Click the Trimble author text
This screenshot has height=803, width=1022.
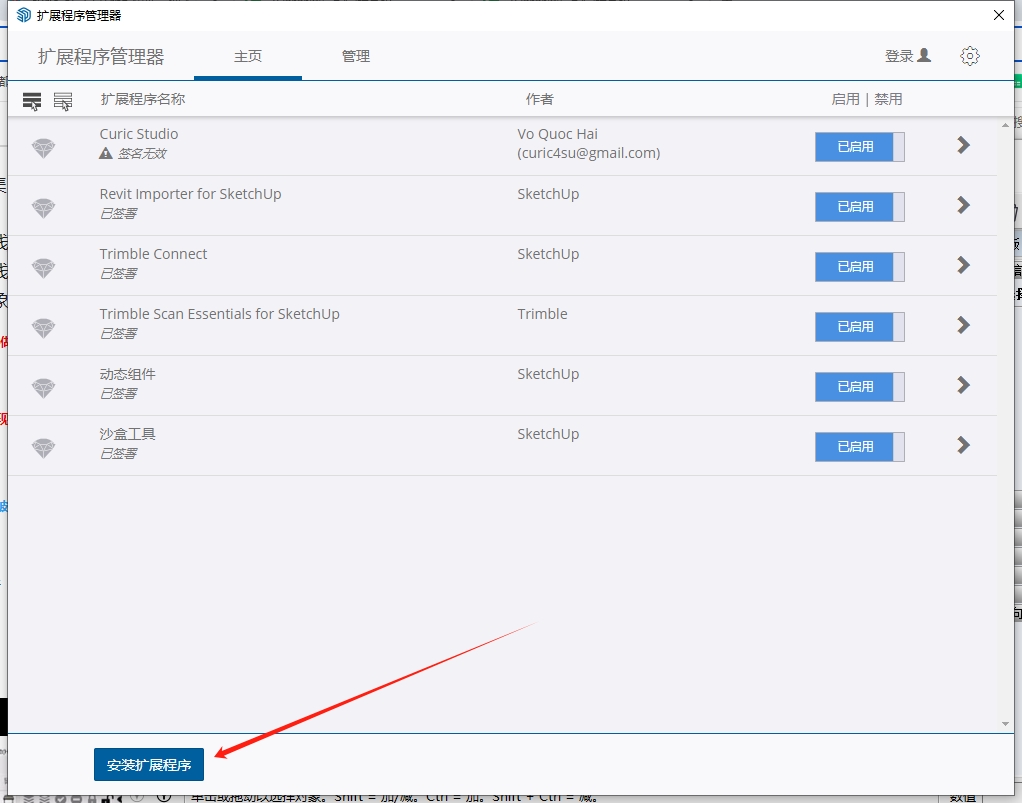pos(542,314)
